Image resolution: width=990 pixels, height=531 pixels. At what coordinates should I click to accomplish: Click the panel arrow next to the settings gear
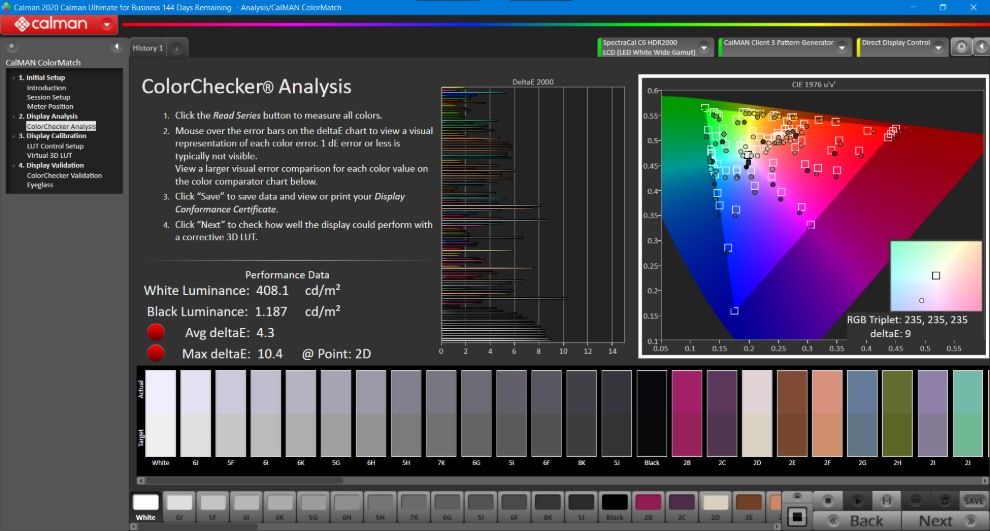(x=981, y=47)
